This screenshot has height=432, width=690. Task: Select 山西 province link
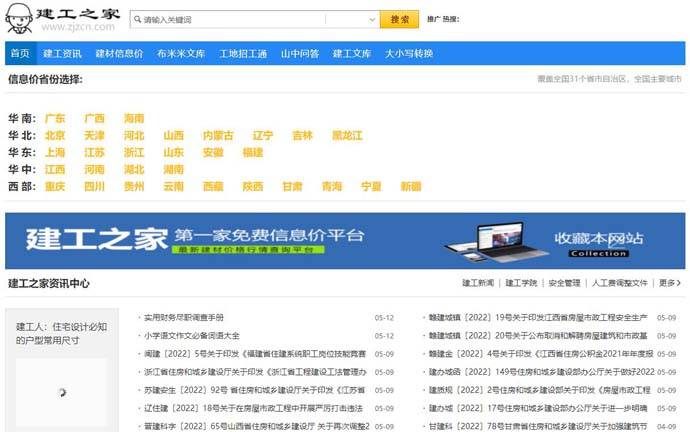[x=173, y=135]
